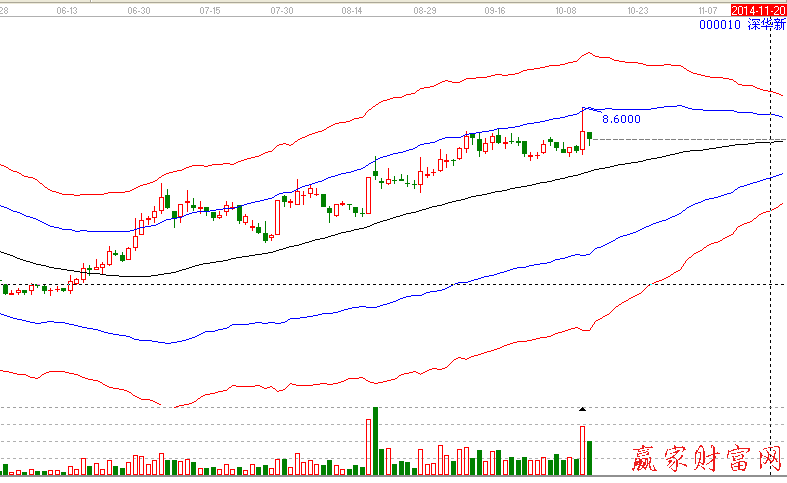Click the 000010 stock code label
Viewport: 787px width, 483px height.
(719, 25)
